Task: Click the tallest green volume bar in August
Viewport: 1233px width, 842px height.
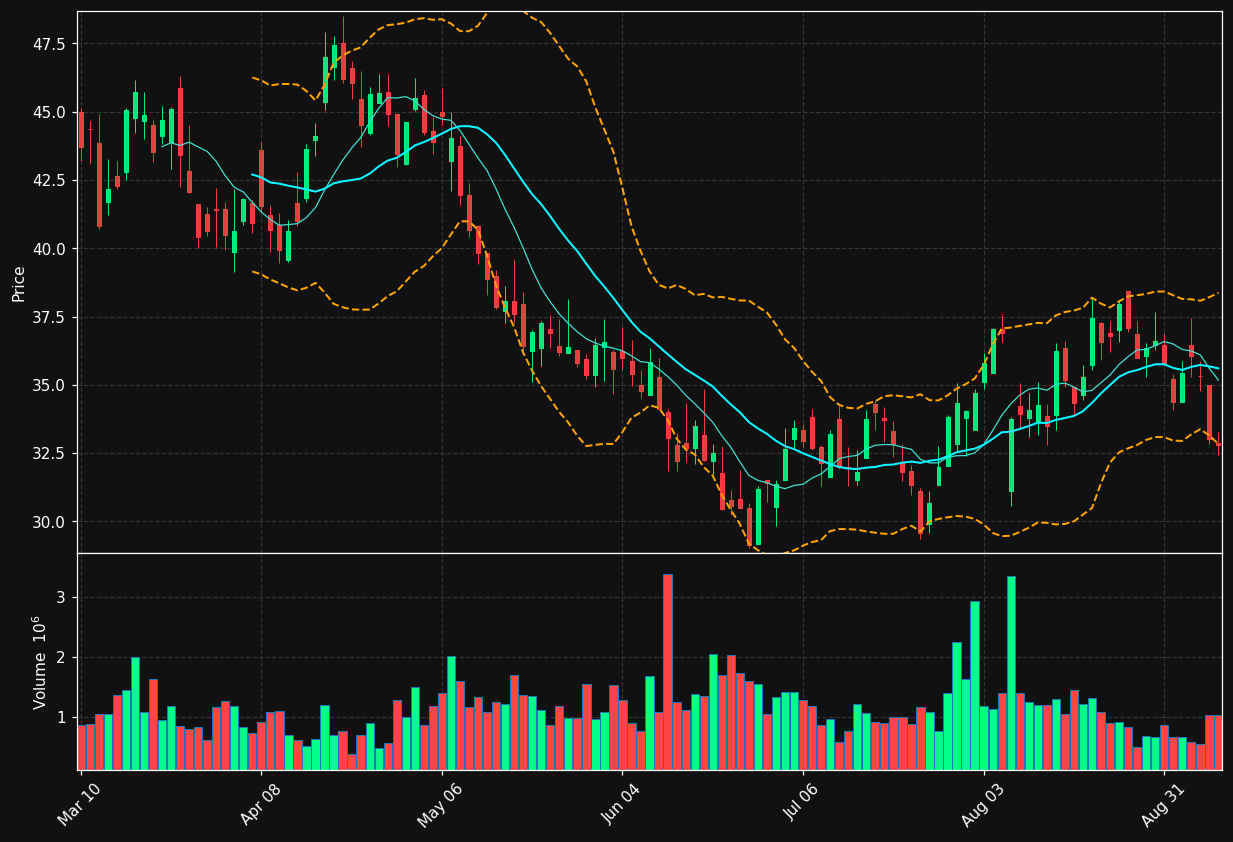Action: click(x=1011, y=673)
